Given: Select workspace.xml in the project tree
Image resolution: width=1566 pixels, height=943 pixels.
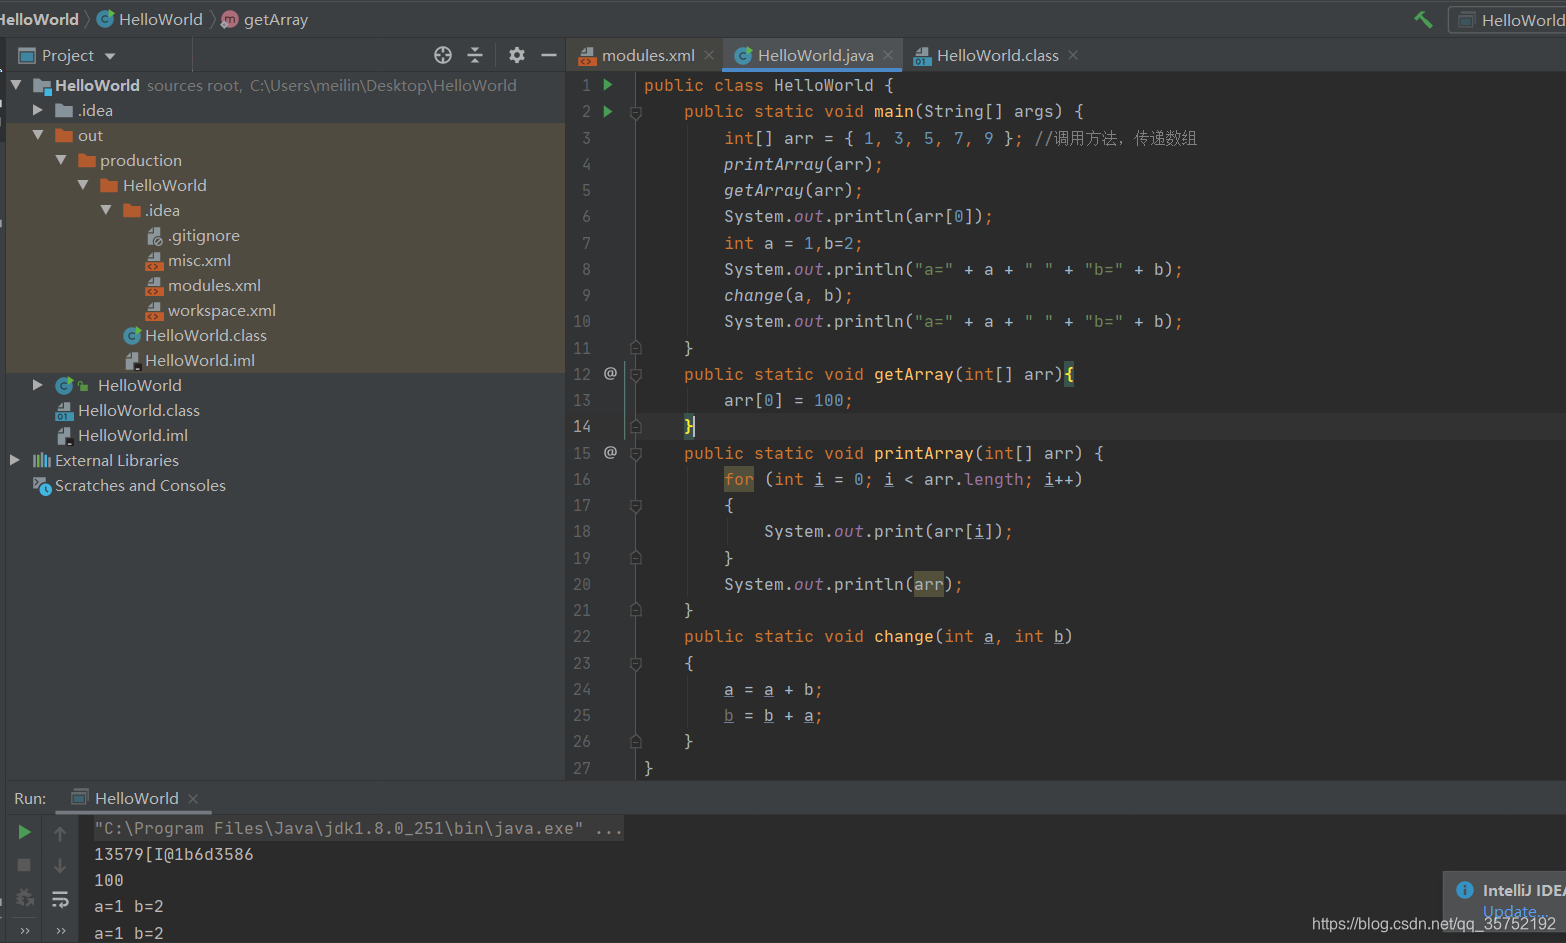Looking at the screenshot, I should tap(221, 310).
